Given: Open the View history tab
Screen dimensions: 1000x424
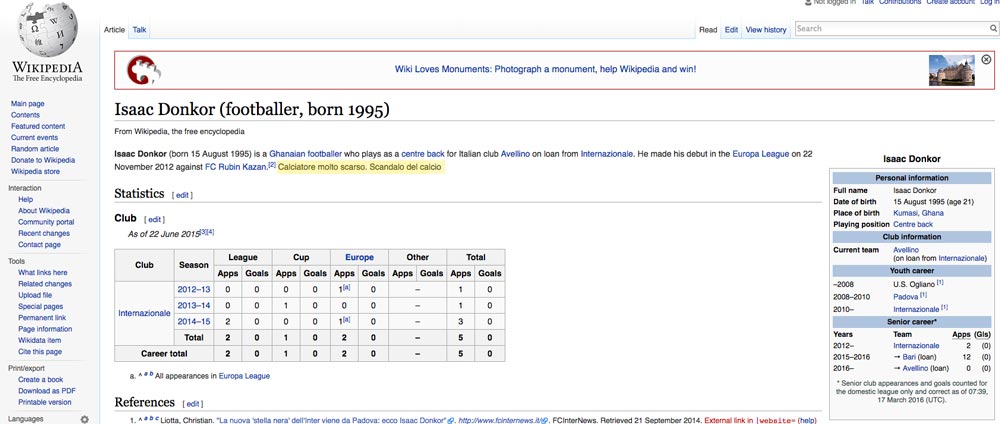Looking at the screenshot, I should [766, 30].
